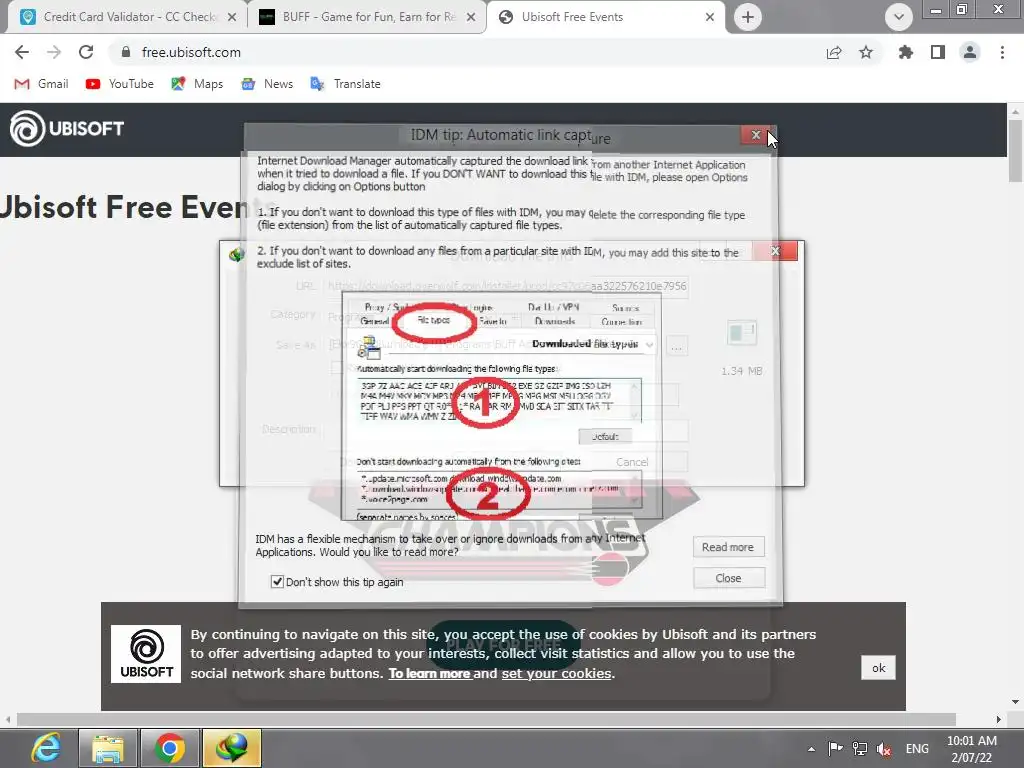Click the Ubisoft logo in header
Image resolution: width=1024 pixels, height=768 pixels.
pyautogui.click(x=67, y=129)
